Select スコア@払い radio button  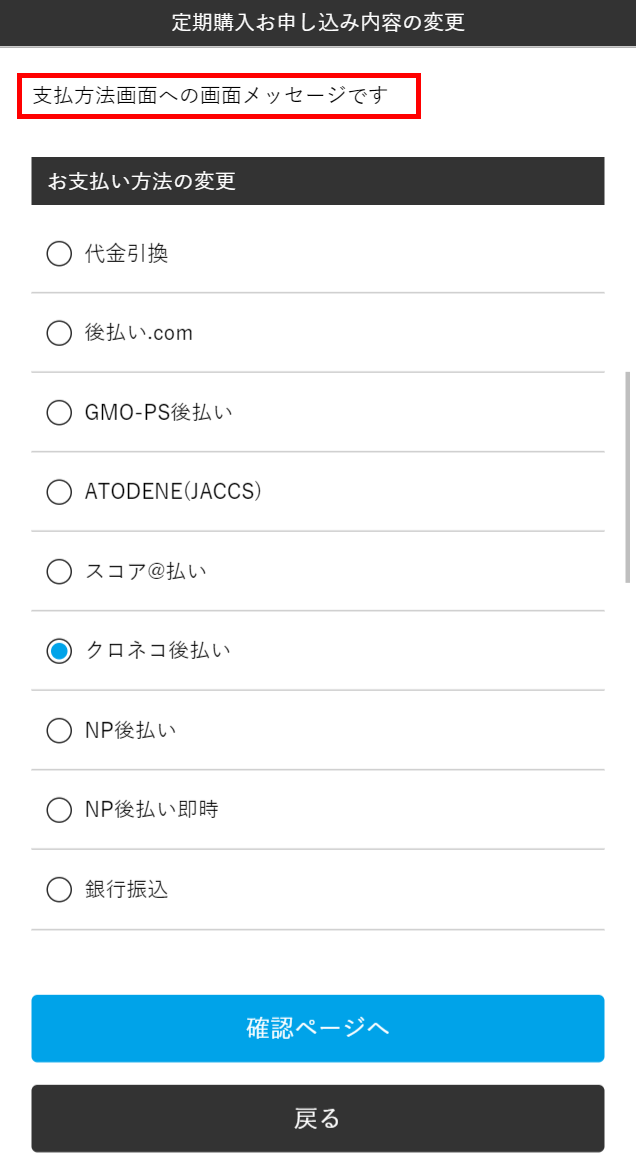pyautogui.click(x=59, y=571)
